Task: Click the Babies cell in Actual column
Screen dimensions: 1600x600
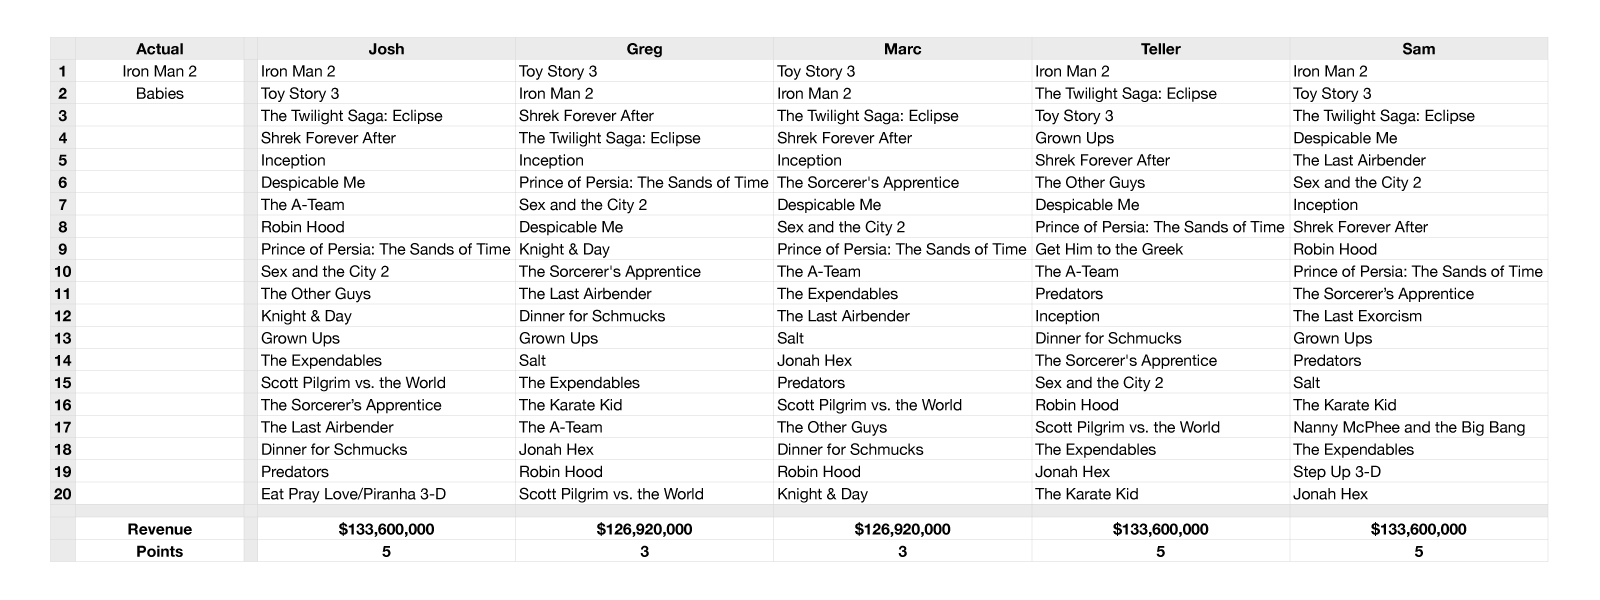Action: pyautogui.click(x=159, y=93)
